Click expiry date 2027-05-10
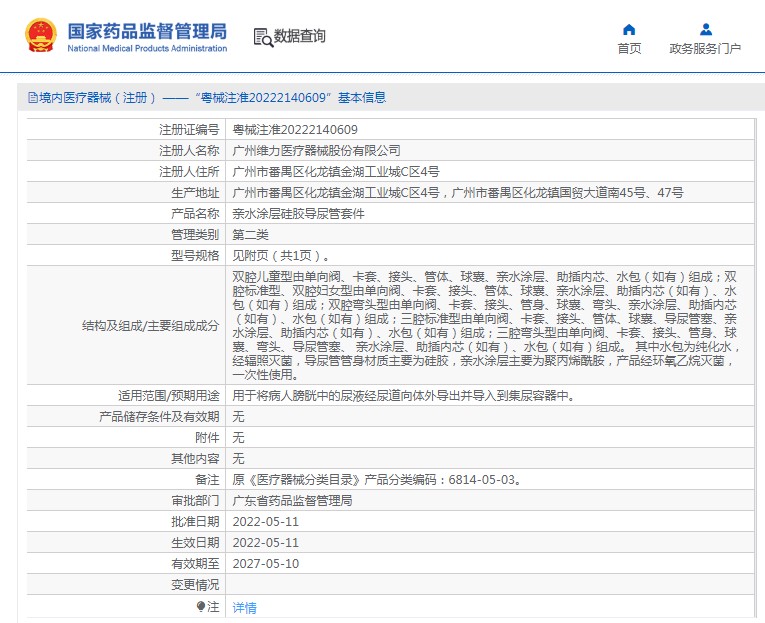765x623 pixels. coord(265,563)
